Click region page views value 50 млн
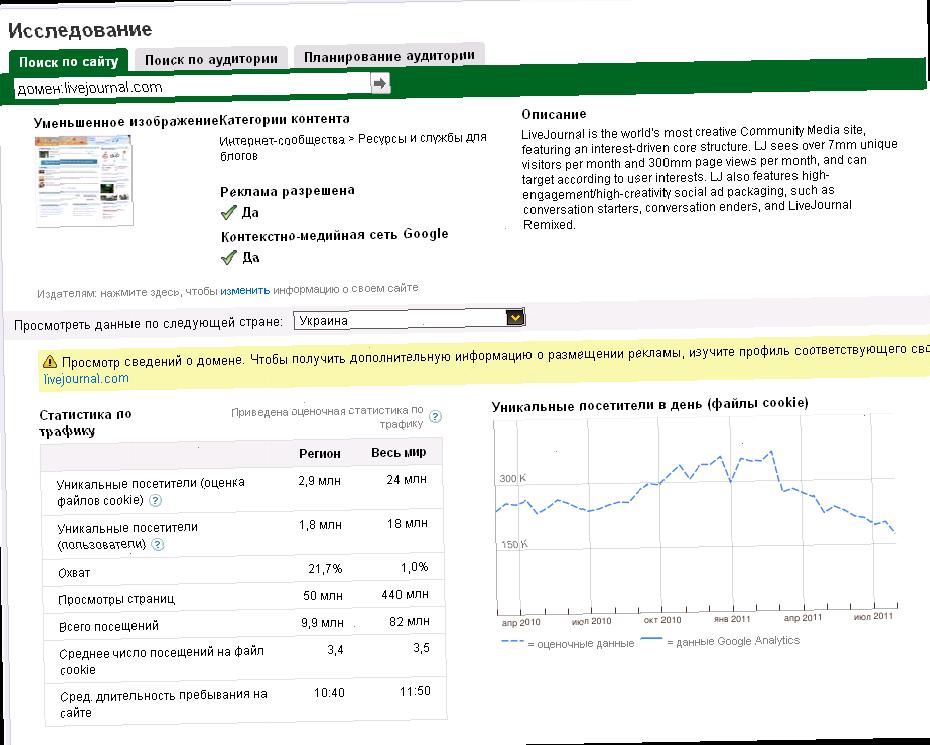 (323, 596)
